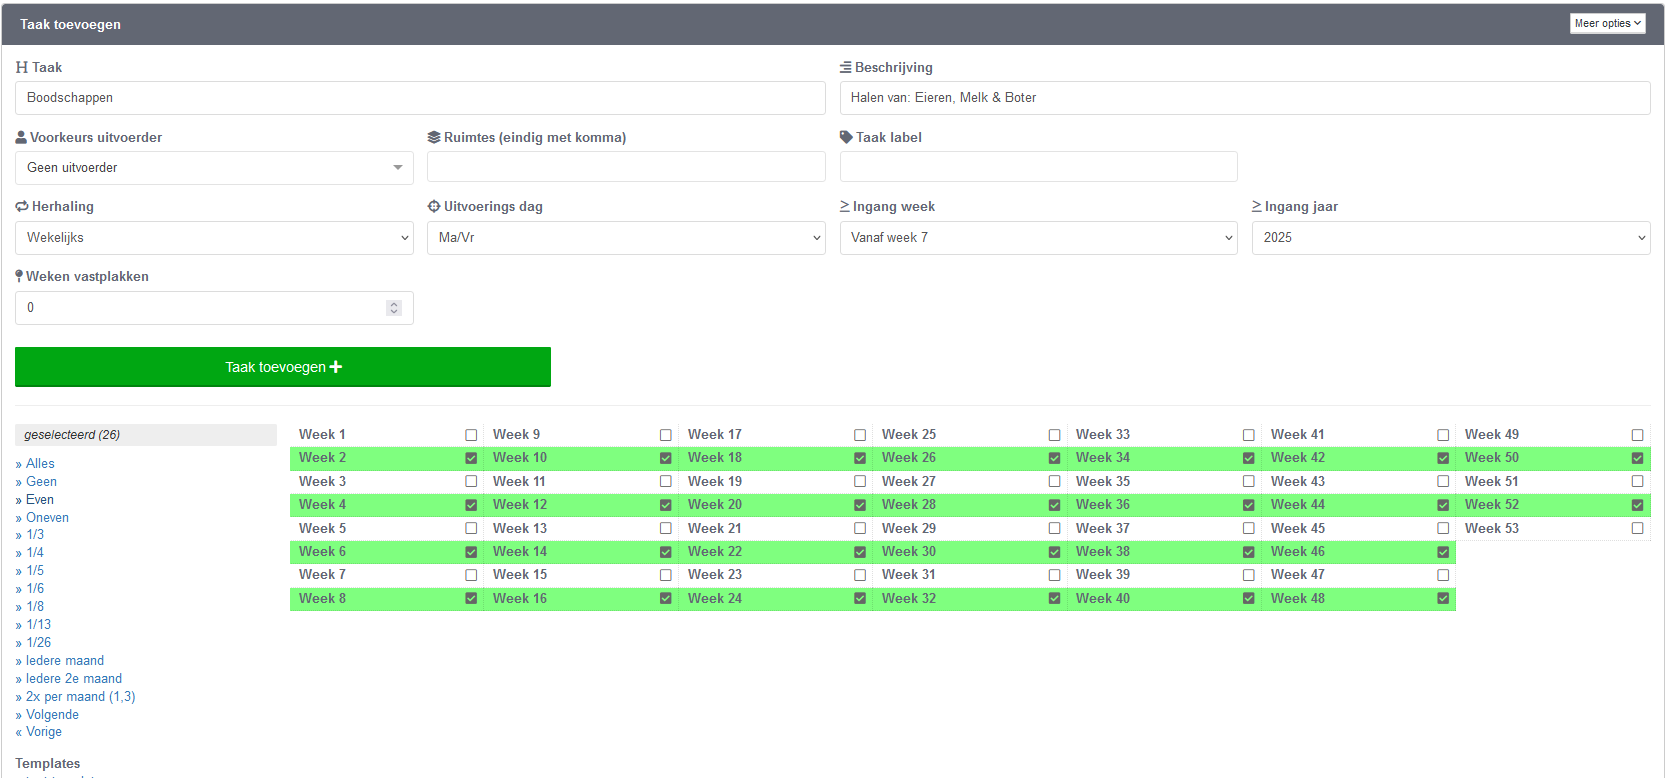This screenshot has height=778, width=1667.
Task: Choose the 1/6 interval link
Action: [x=35, y=588]
